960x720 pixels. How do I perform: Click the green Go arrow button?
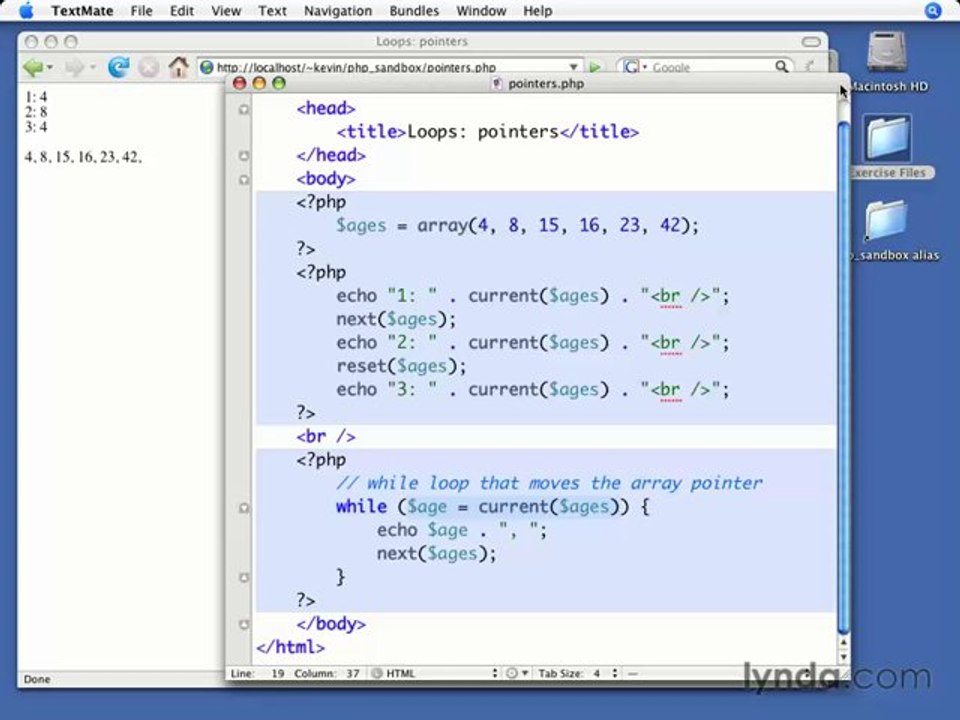click(594, 67)
